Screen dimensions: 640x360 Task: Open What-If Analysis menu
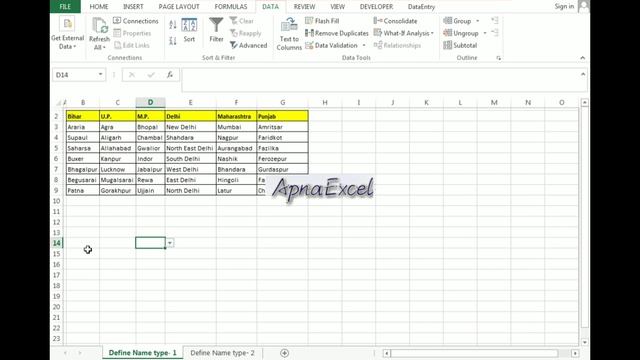coord(404,33)
